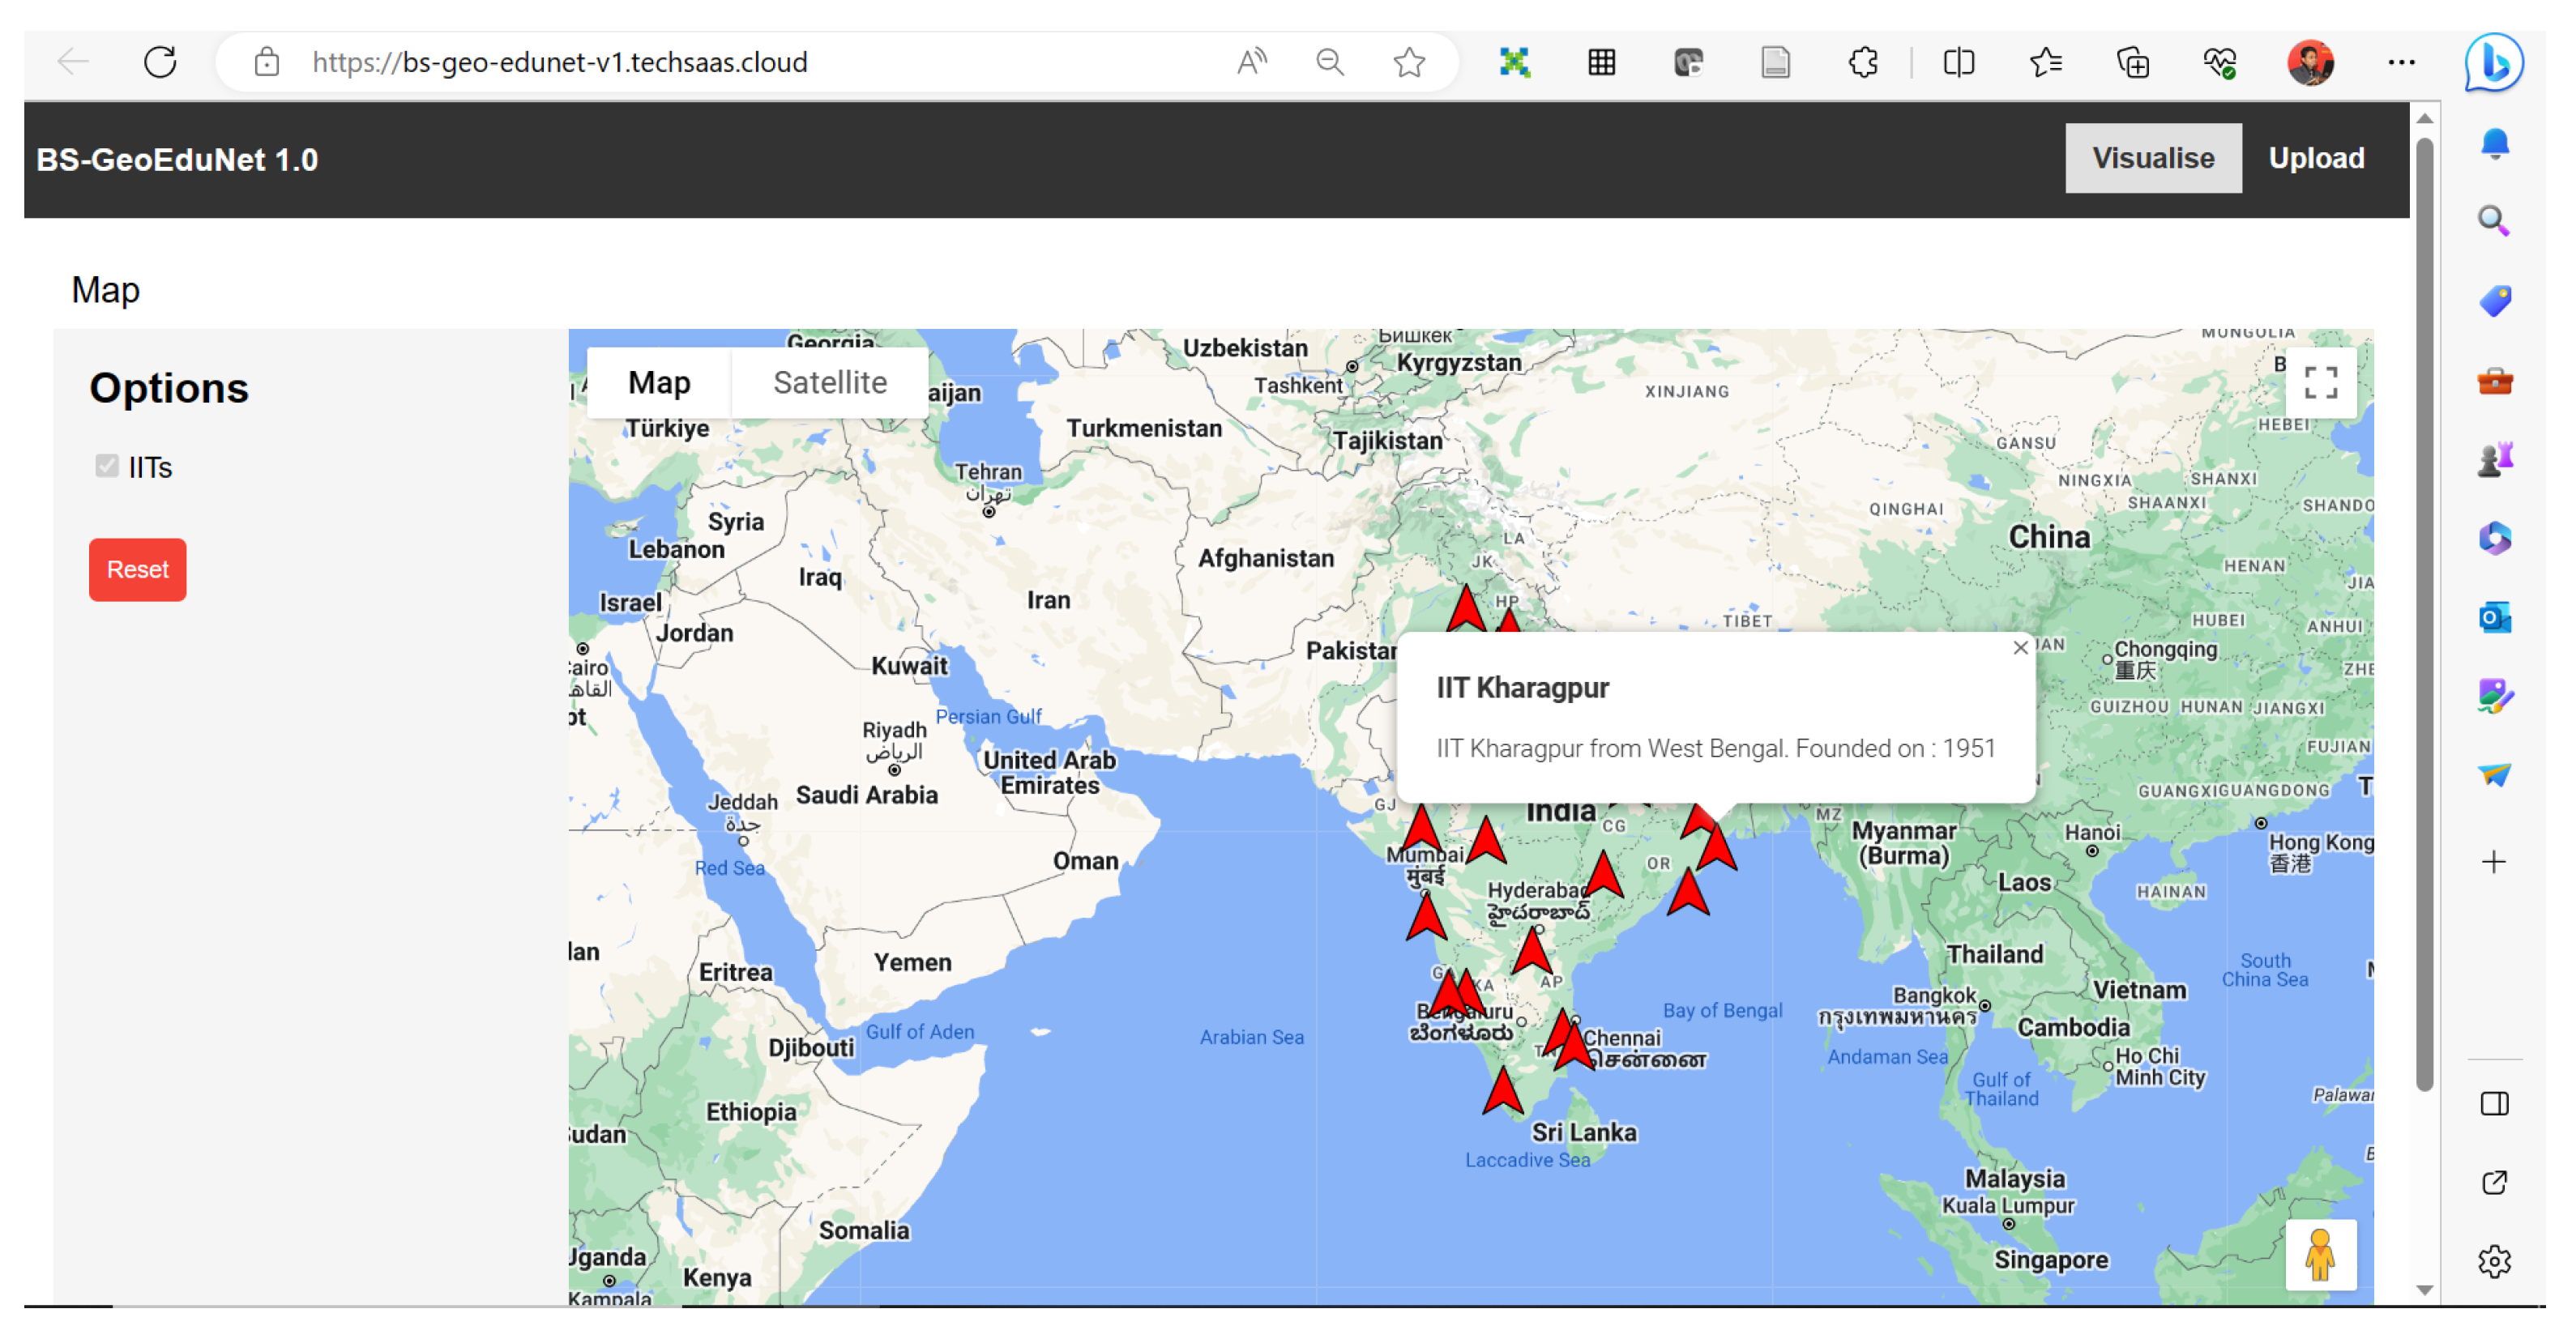Select the Map view type

pos(659,383)
